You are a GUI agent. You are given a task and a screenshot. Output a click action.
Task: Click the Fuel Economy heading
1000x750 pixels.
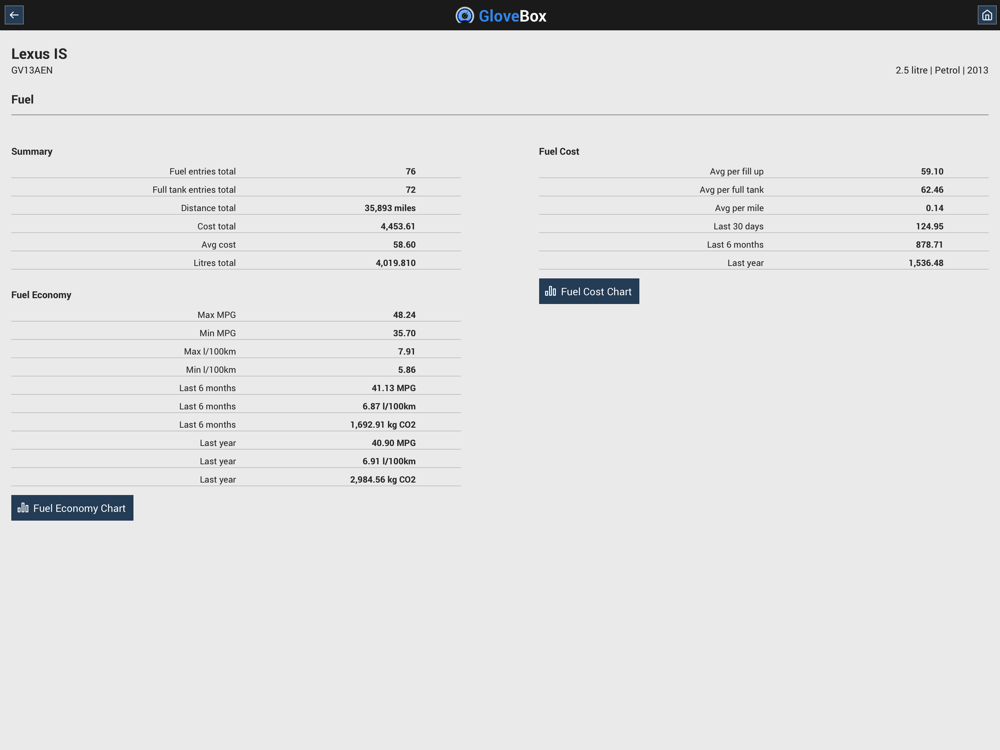coord(41,295)
